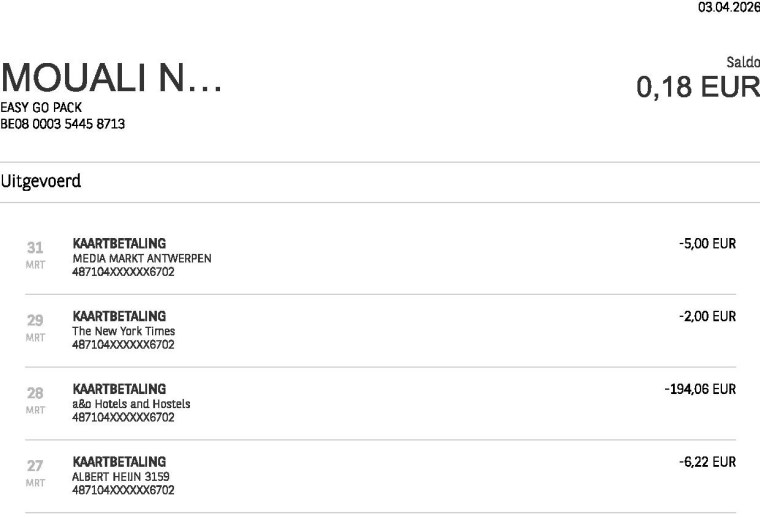
Task: Click the card number under ALBERT HEIJN 3159
Action: [x=123, y=490]
